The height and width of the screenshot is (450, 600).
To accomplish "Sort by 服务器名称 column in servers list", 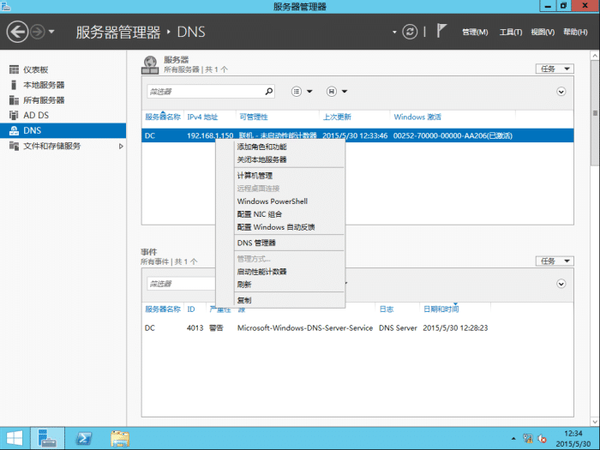I will point(163,117).
